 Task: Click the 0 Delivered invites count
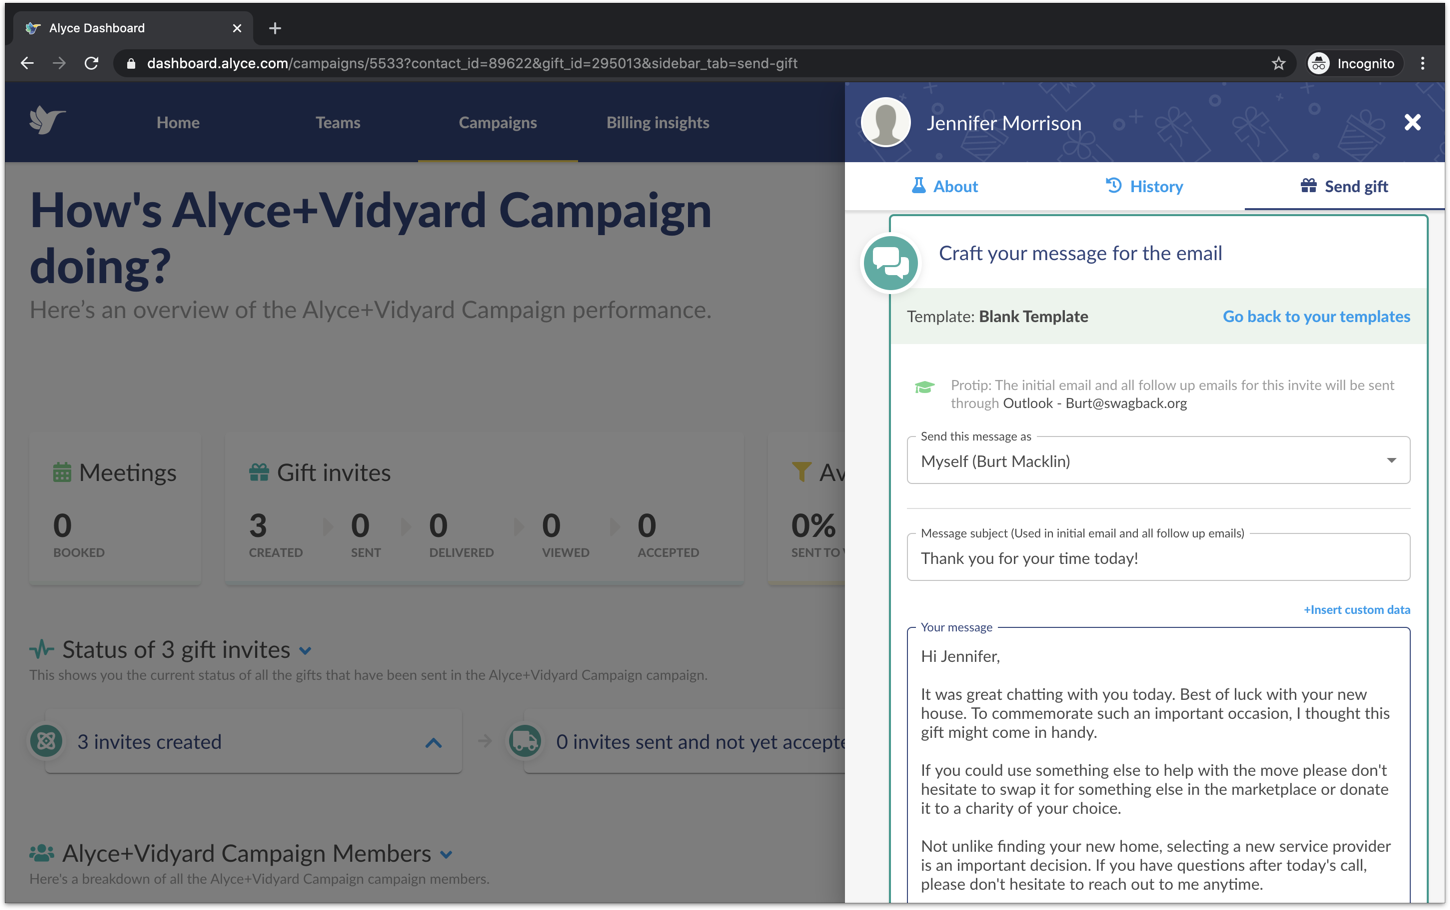(x=438, y=525)
